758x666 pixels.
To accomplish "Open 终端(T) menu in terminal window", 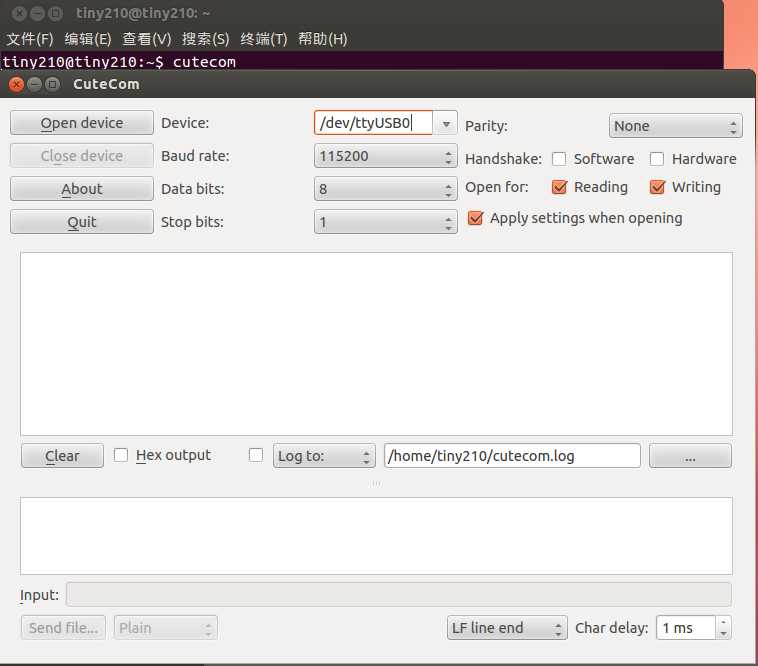I will pyautogui.click(x=264, y=39).
